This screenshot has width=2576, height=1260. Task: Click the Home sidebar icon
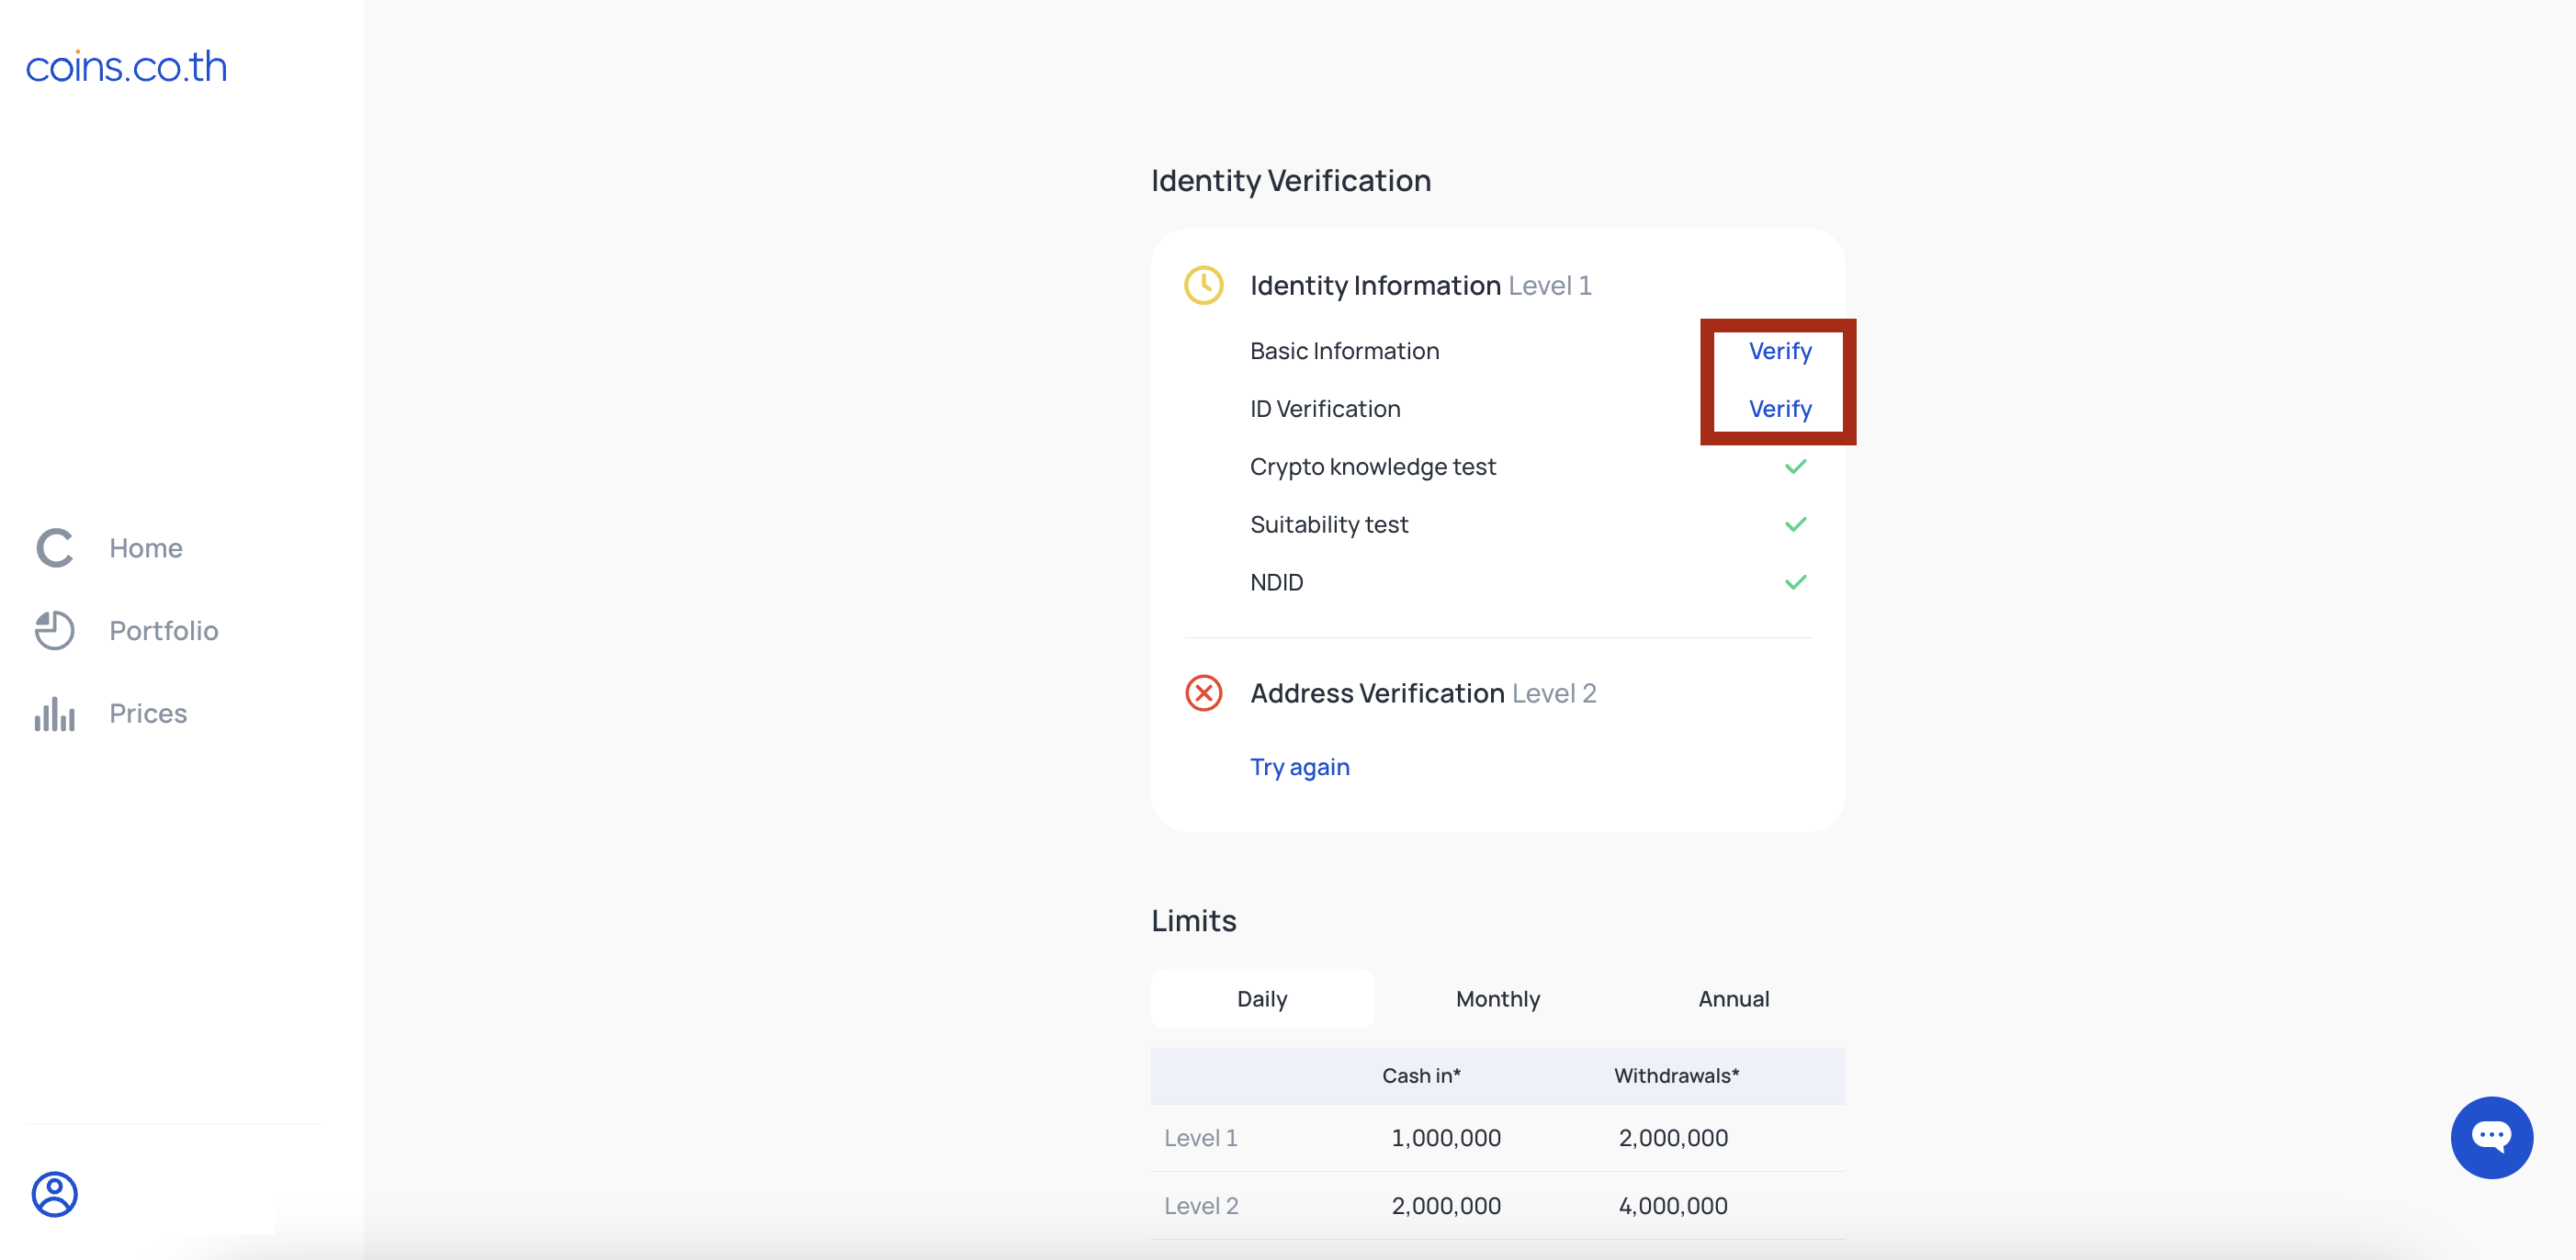coord(55,548)
